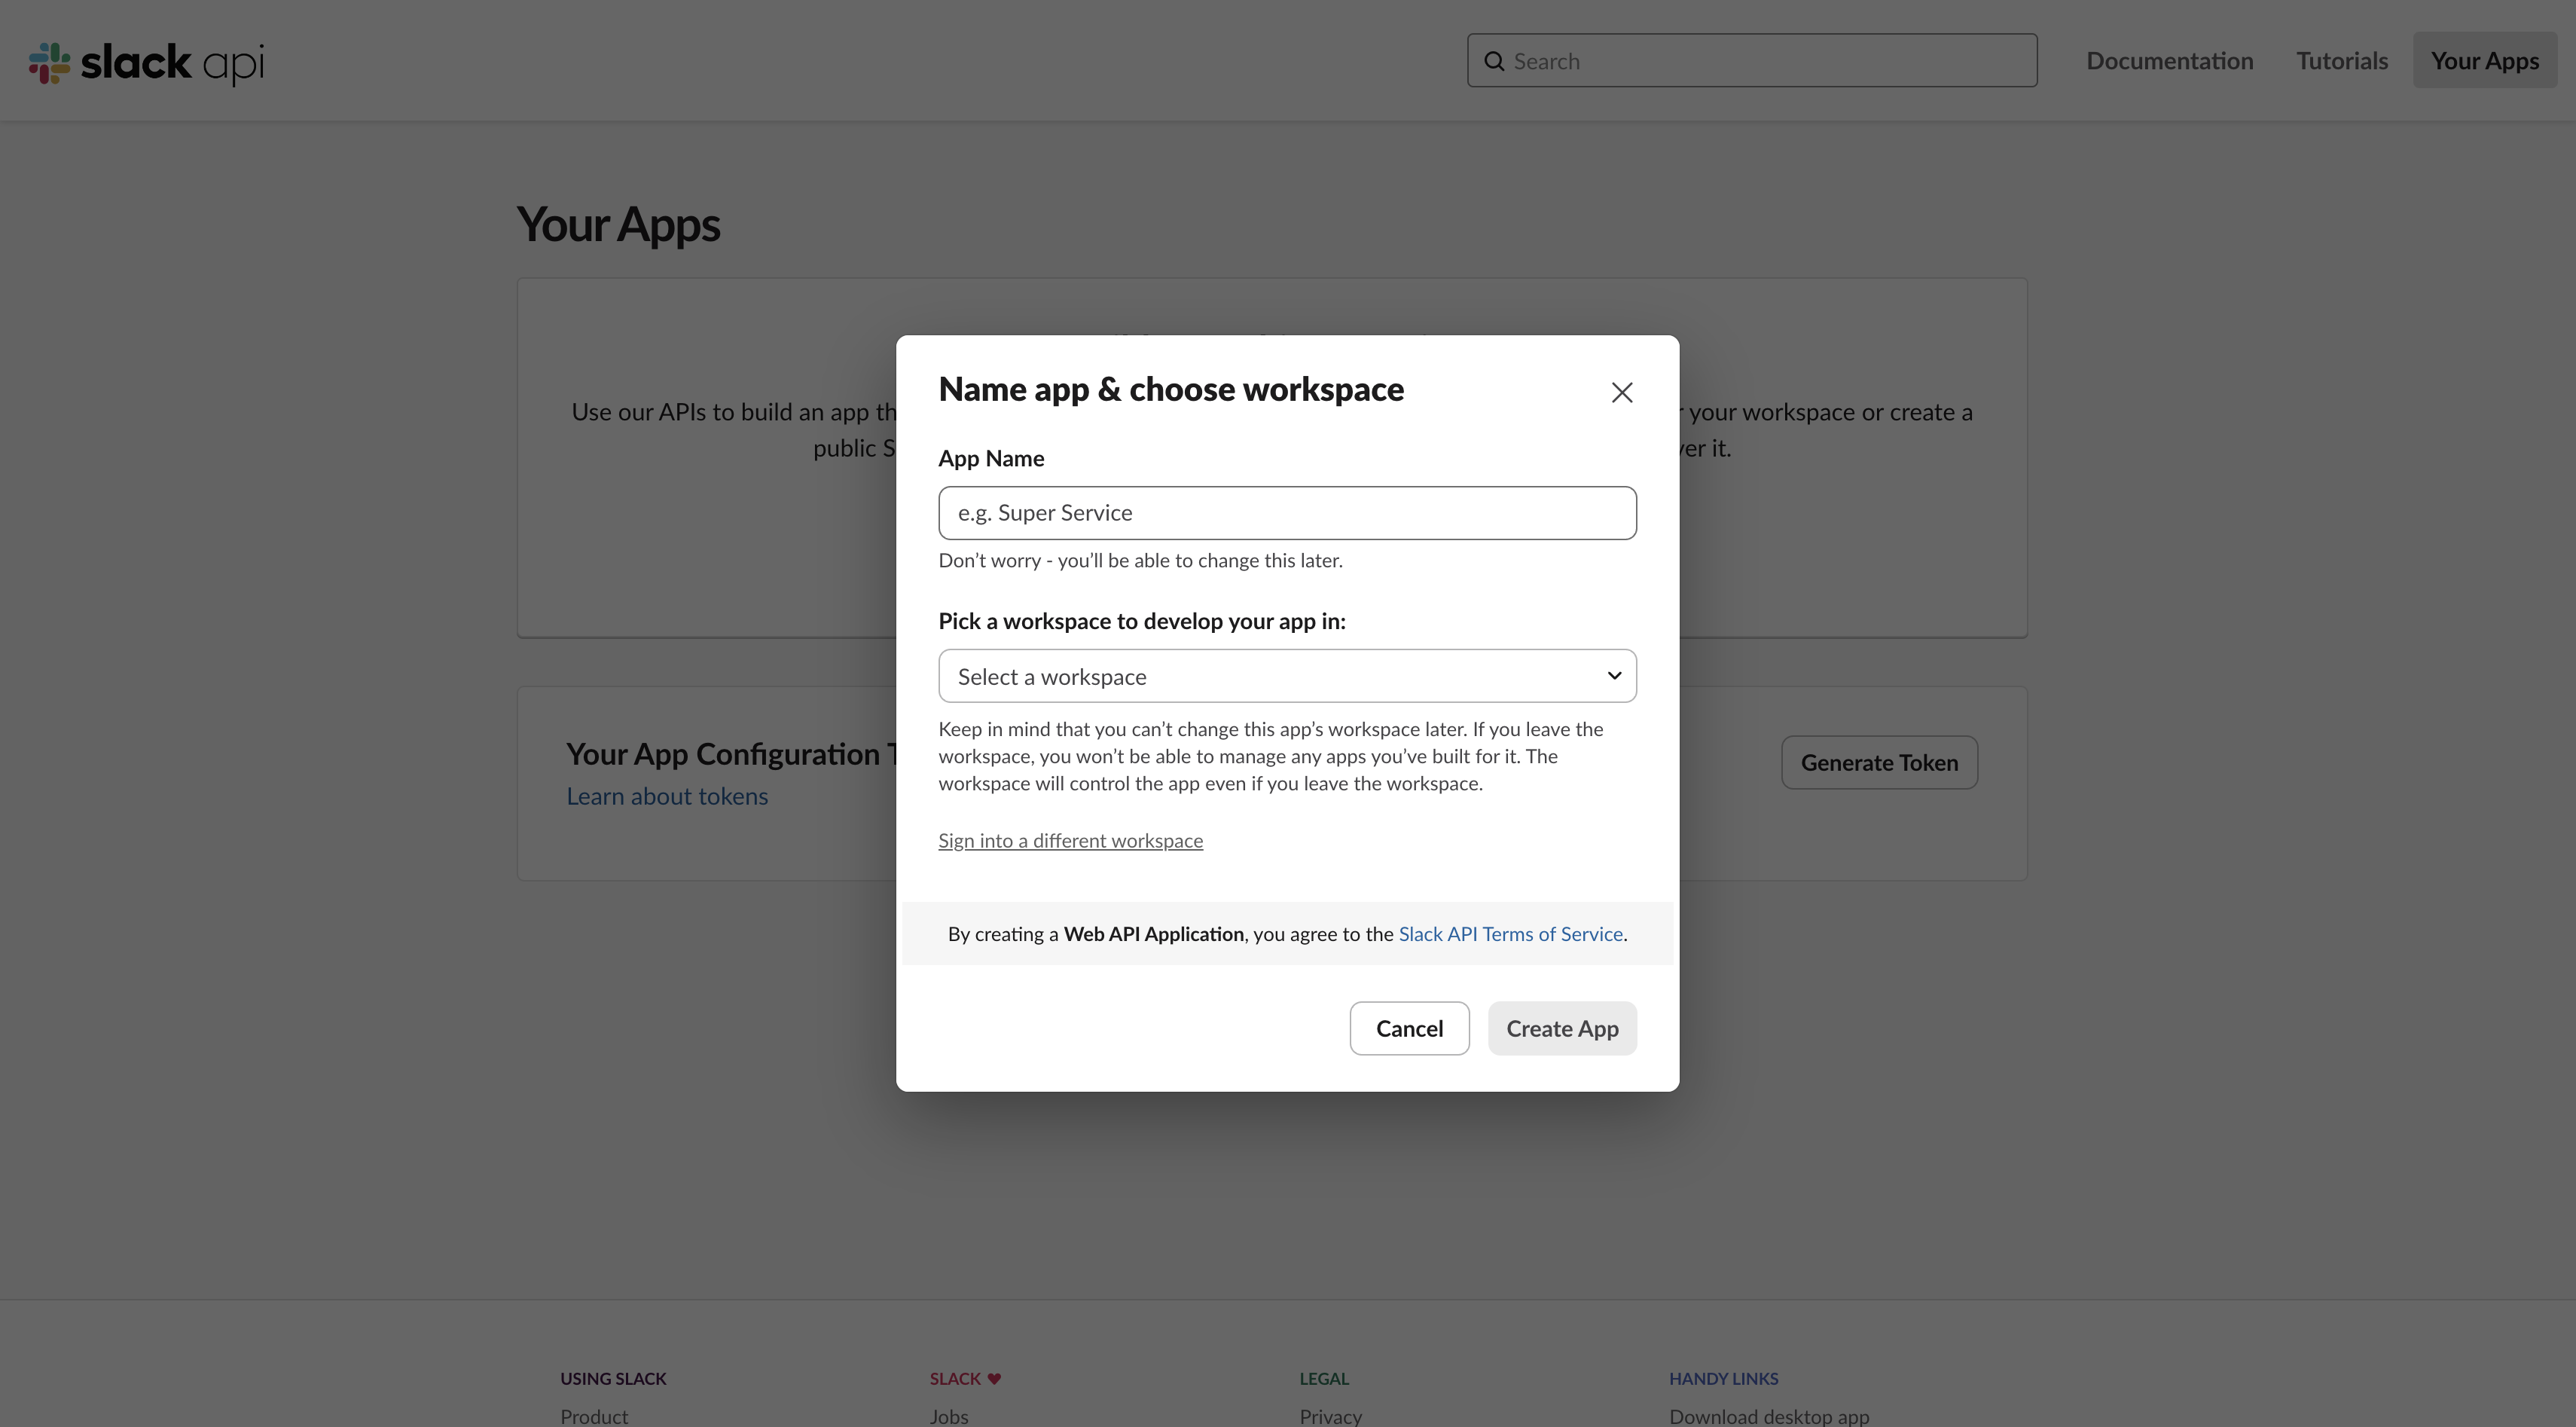Click the App Name label
This screenshot has height=1427, width=2576.
(991, 459)
